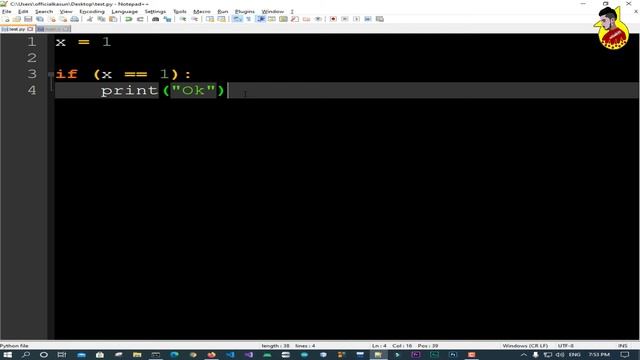640x360 pixels.
Task: Click the print("Ok") code line
Action: coord(162,90)
